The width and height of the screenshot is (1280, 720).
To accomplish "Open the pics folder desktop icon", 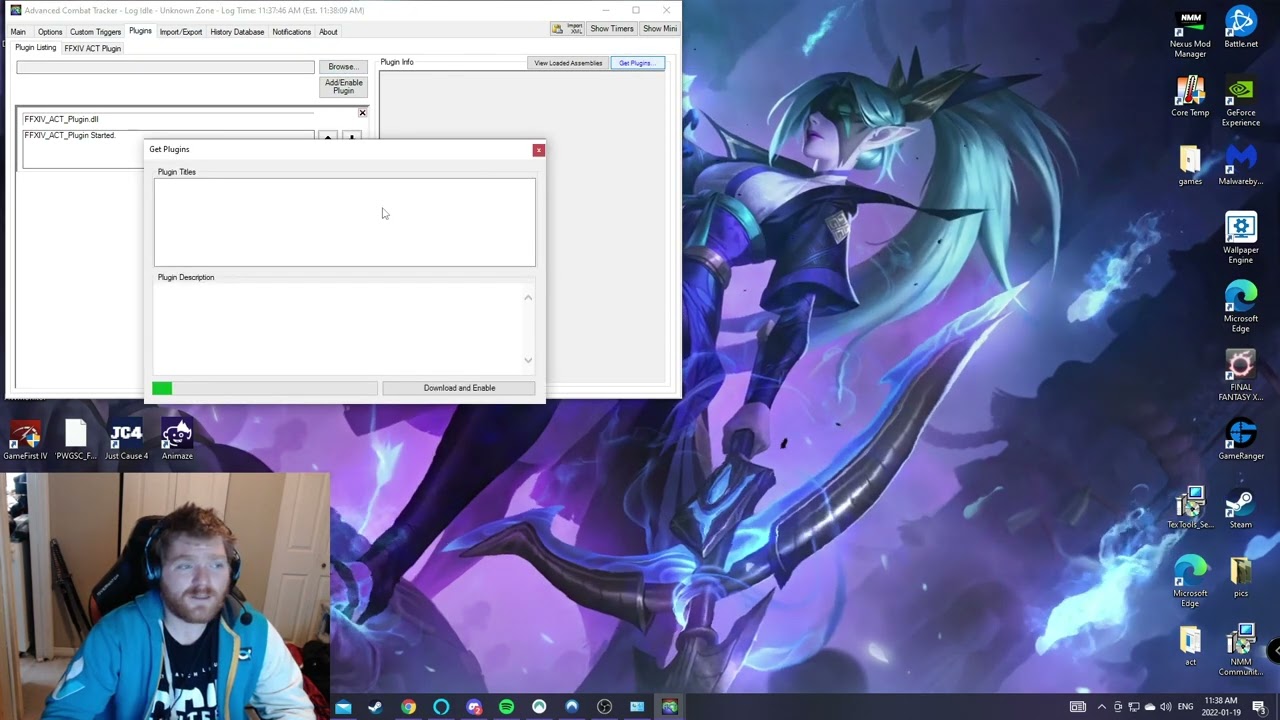I will coord(1241,577).
